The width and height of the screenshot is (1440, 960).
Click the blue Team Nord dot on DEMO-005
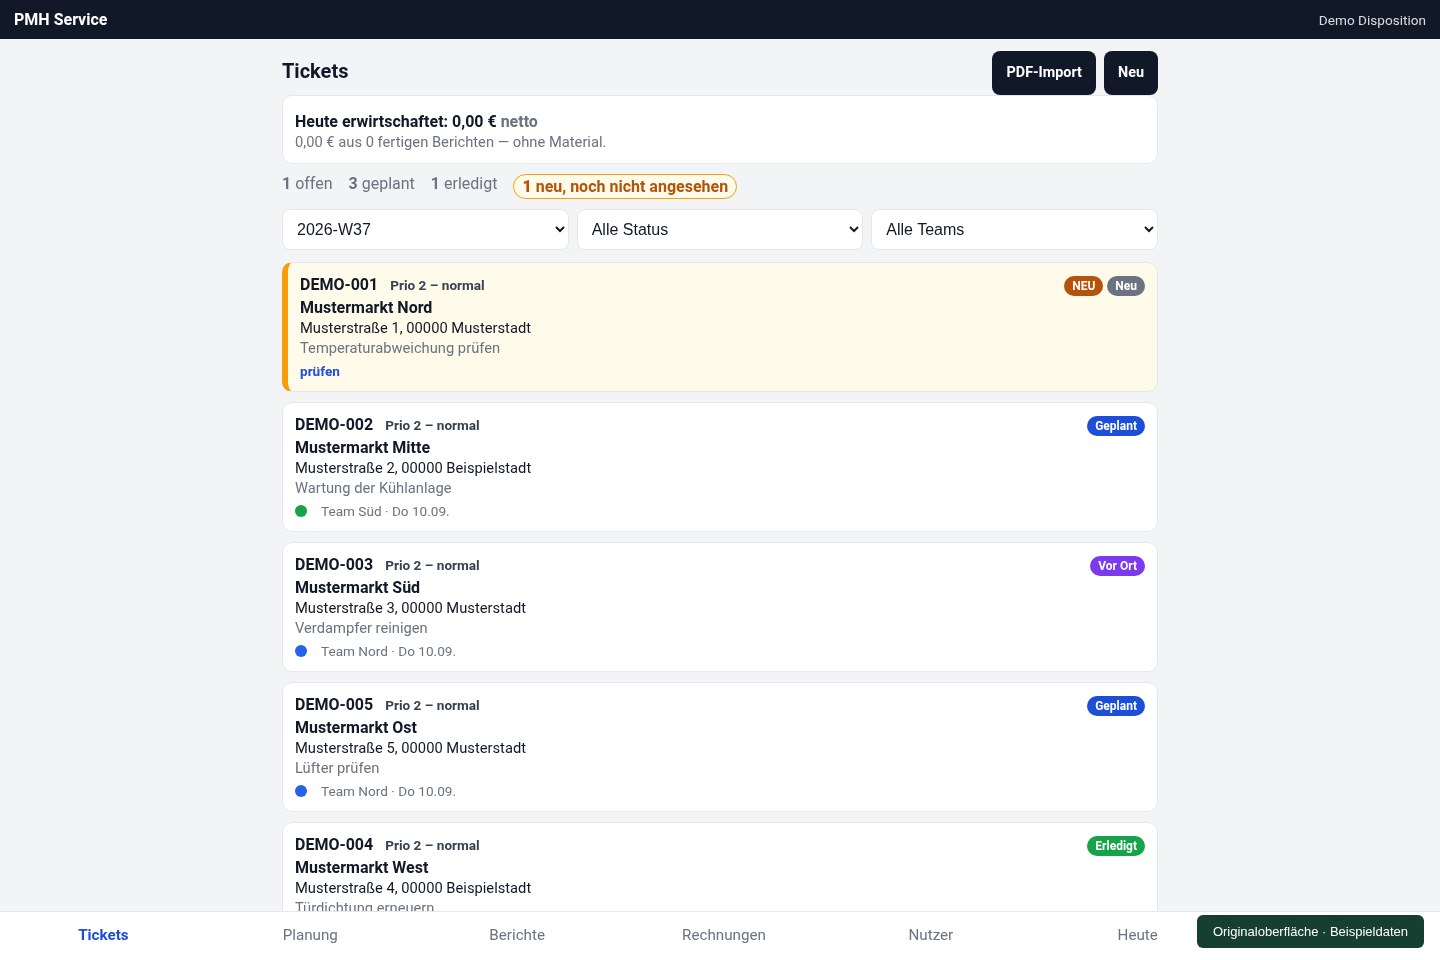[x=301, y=791]
